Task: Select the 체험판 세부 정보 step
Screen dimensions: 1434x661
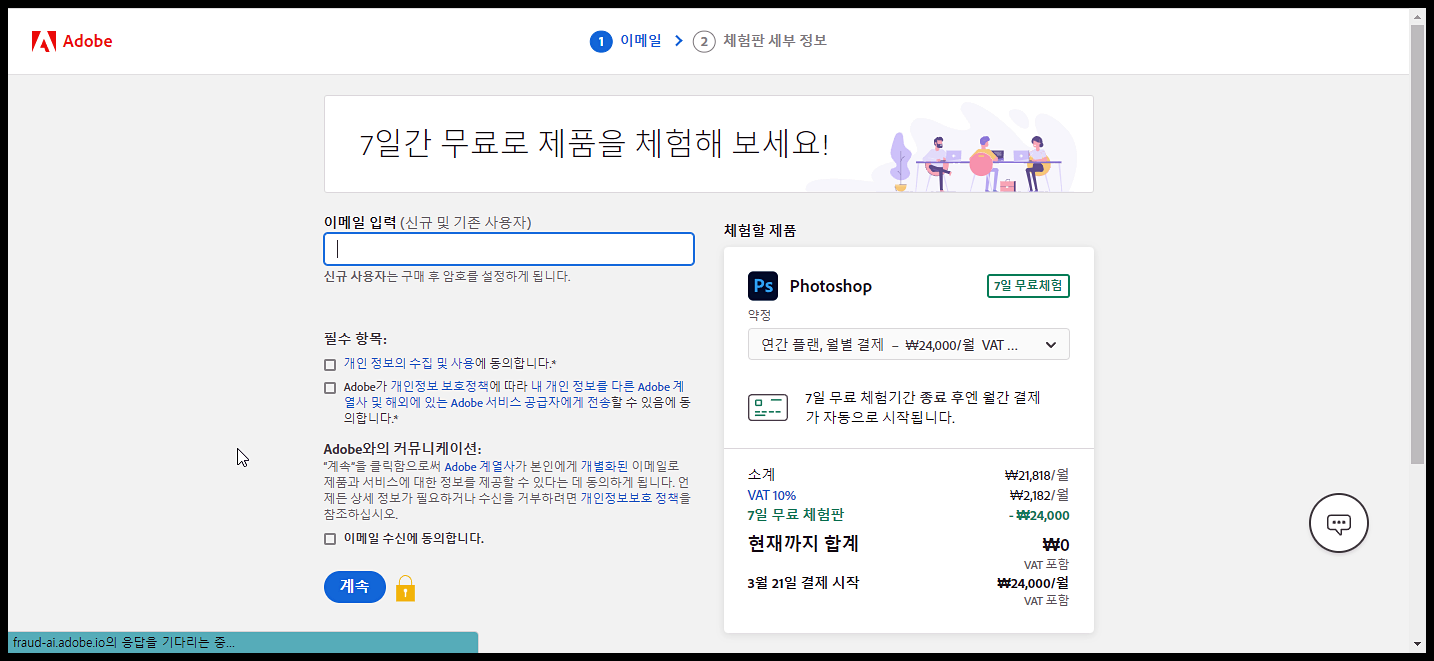Action: tap(775, 41)
